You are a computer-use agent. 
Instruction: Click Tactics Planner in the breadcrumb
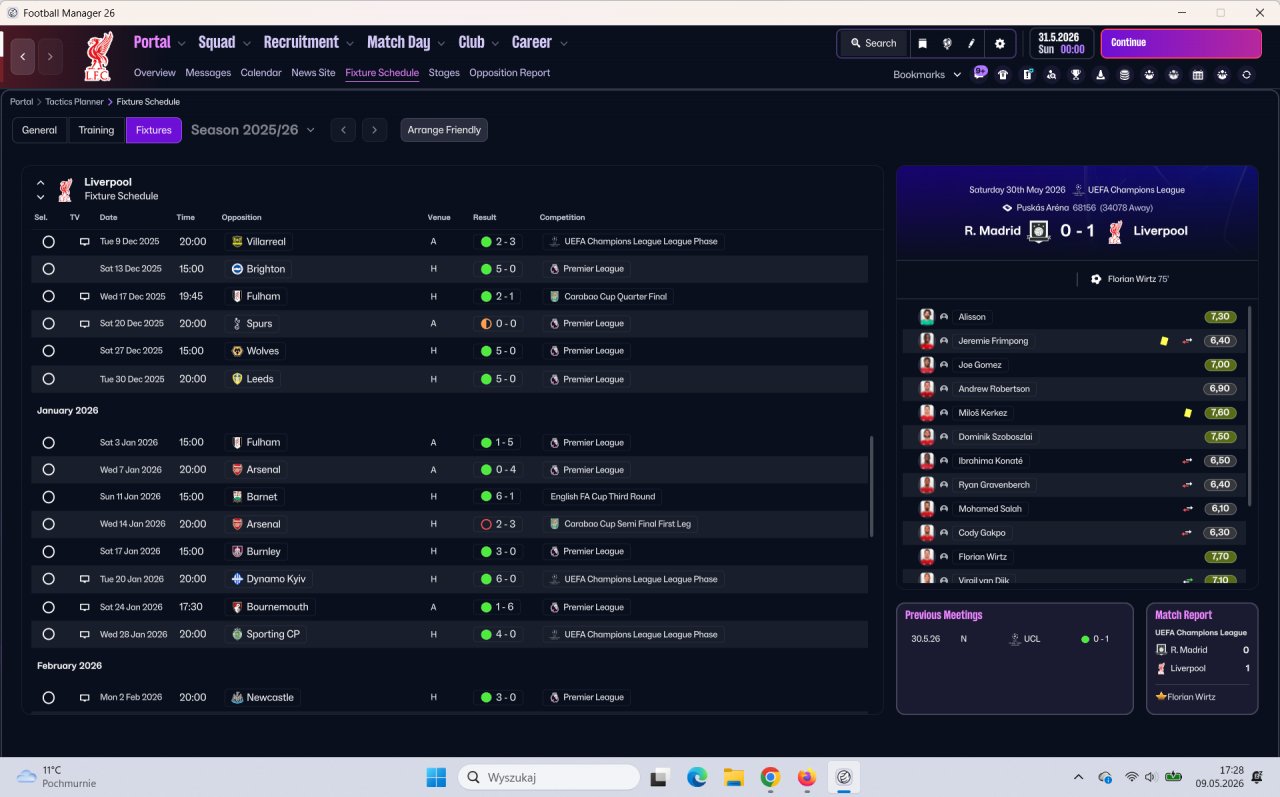(x=74, y=102)
